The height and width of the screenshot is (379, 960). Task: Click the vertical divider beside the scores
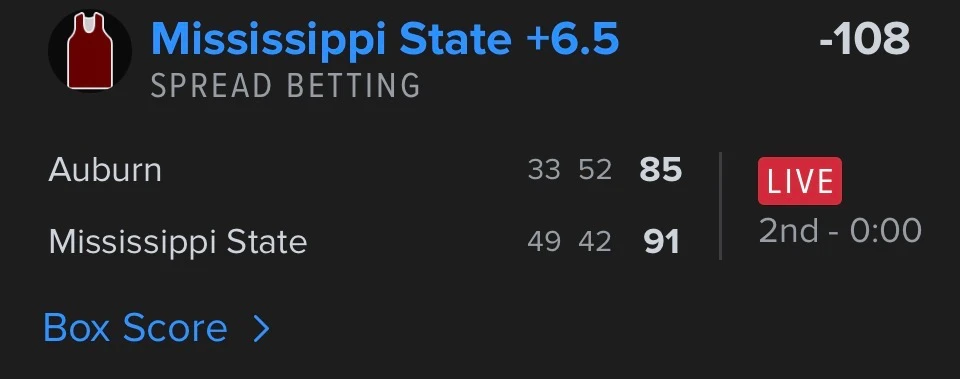(720, 206)
